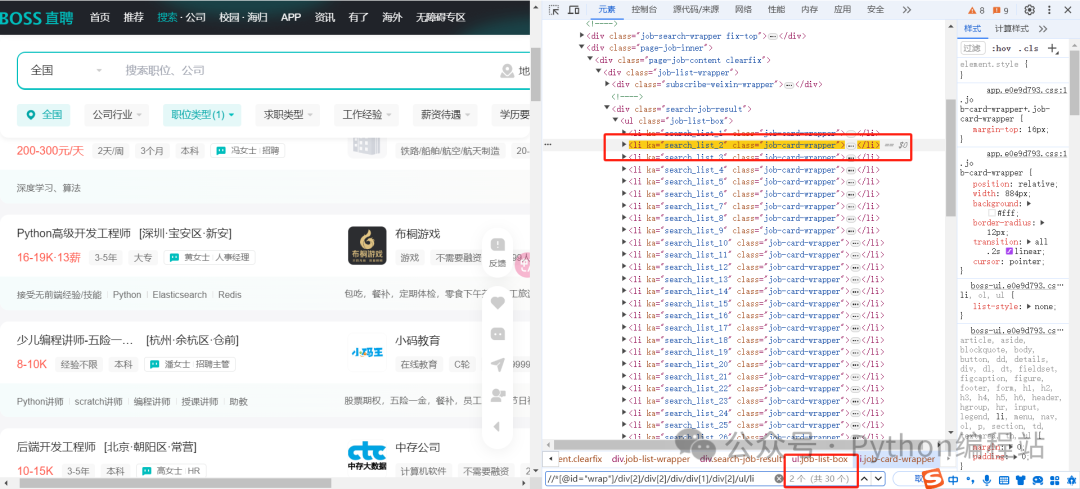The height and width of the screenshot is (489, 1080).
Task: Collapse the ul job-list-box node
Action: 616,121
